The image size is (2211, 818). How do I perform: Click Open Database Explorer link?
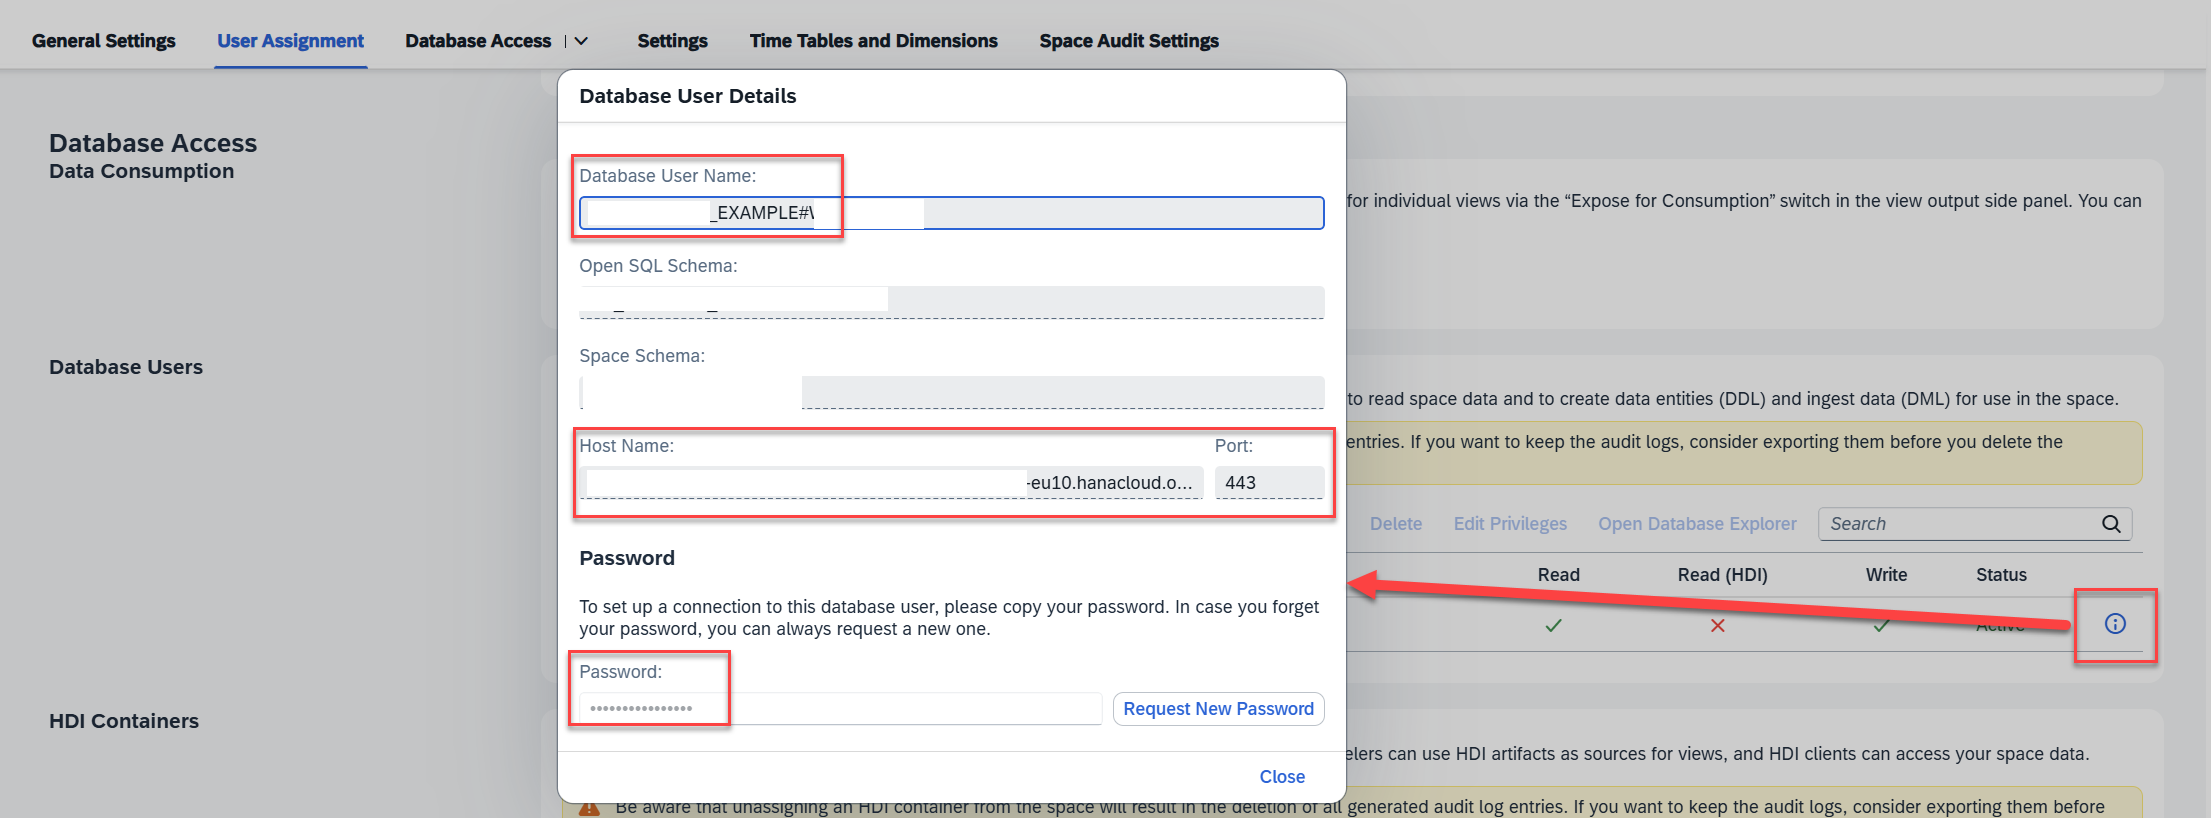coord(1696,524)
